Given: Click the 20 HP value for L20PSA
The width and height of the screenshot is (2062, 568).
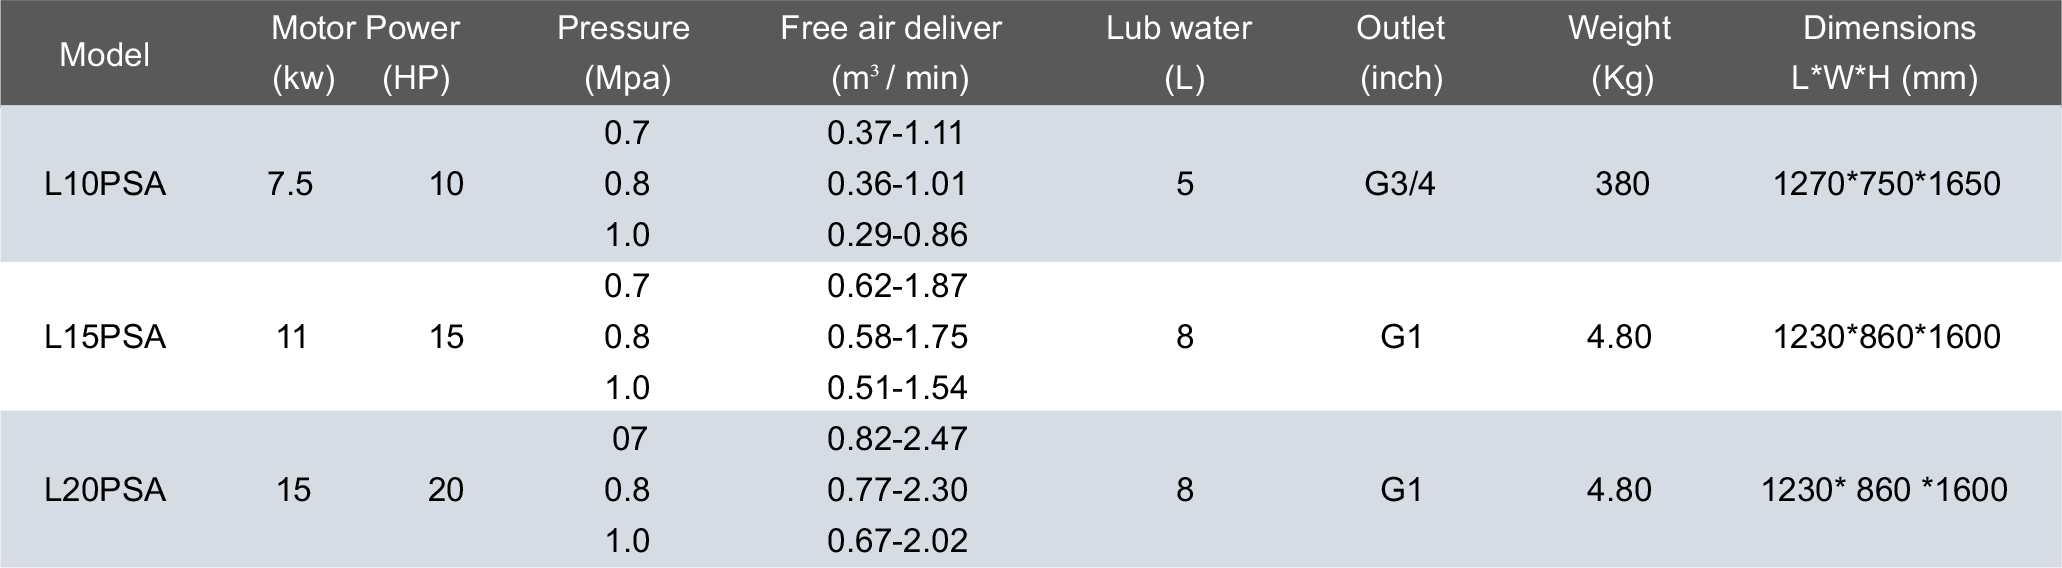Looking at the screenshot, I should (x=446, y=490).
